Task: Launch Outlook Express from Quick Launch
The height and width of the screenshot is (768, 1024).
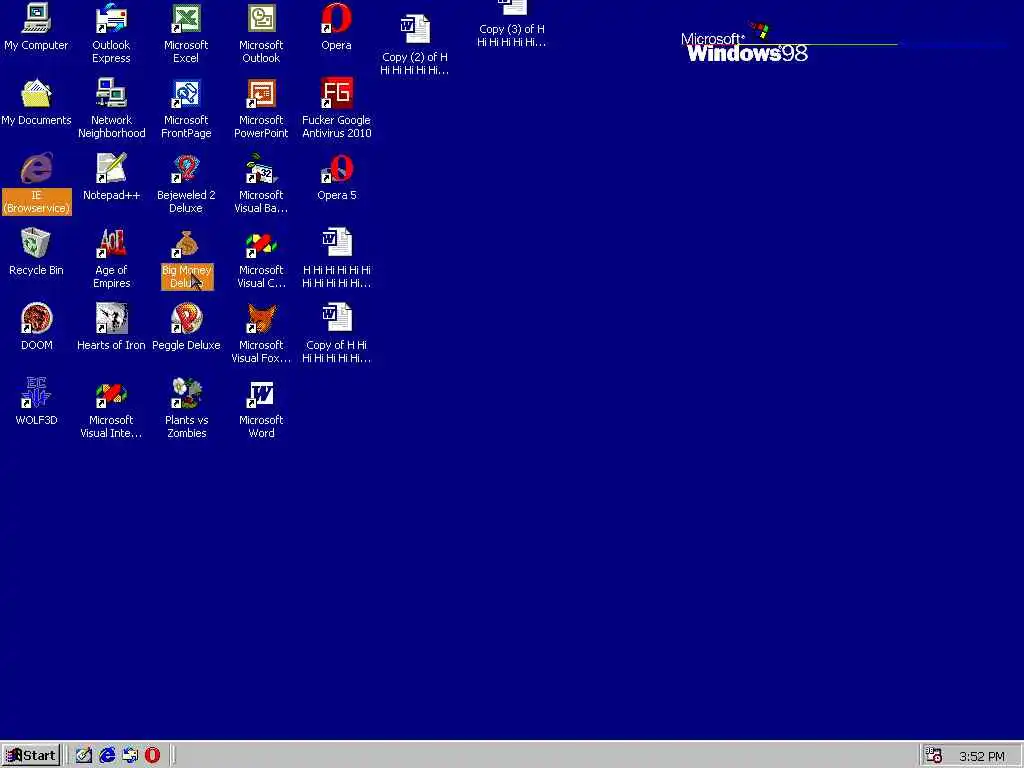Action: (x=130, y=756)
